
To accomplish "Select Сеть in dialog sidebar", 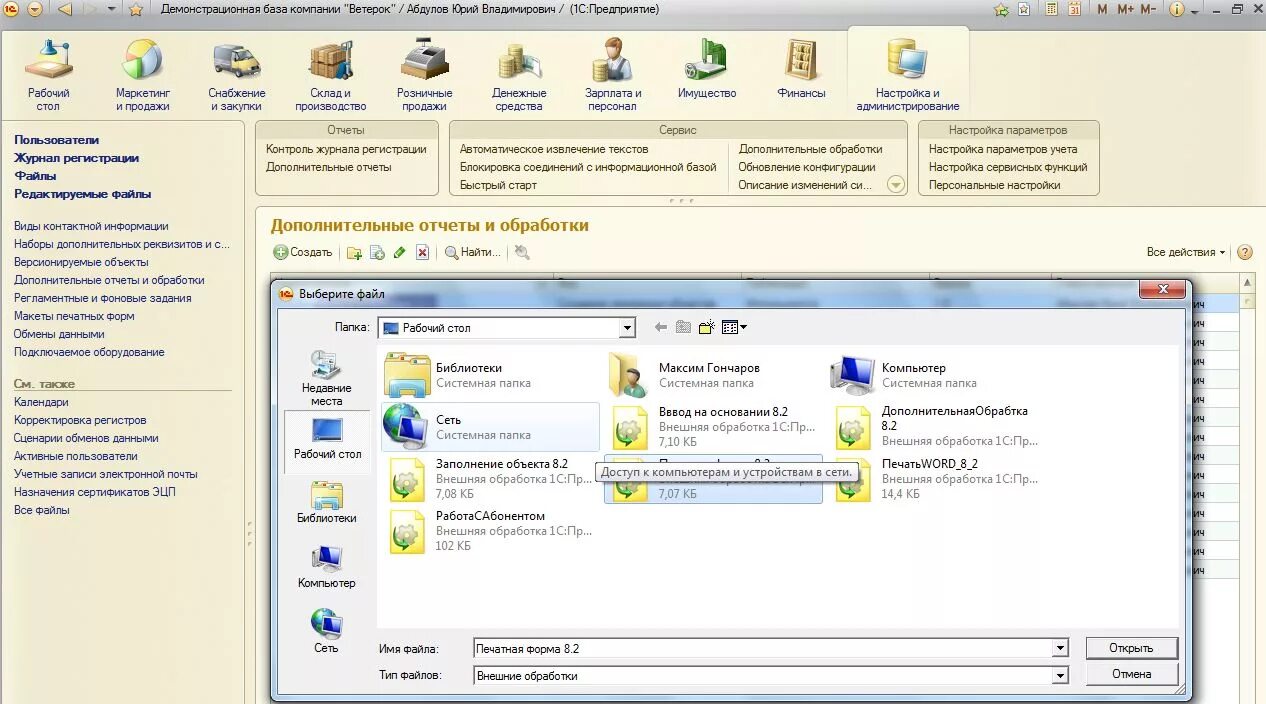I will [326, 632].
